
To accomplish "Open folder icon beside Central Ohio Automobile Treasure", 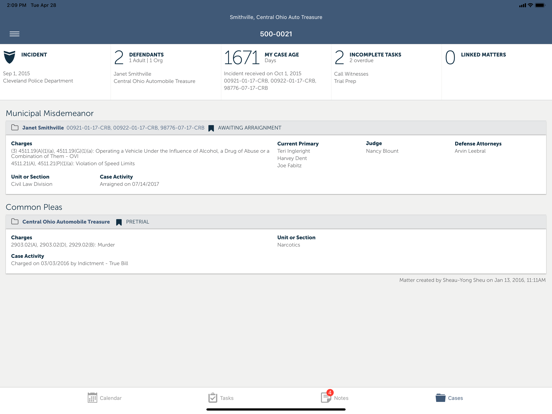I will [15, 222].
